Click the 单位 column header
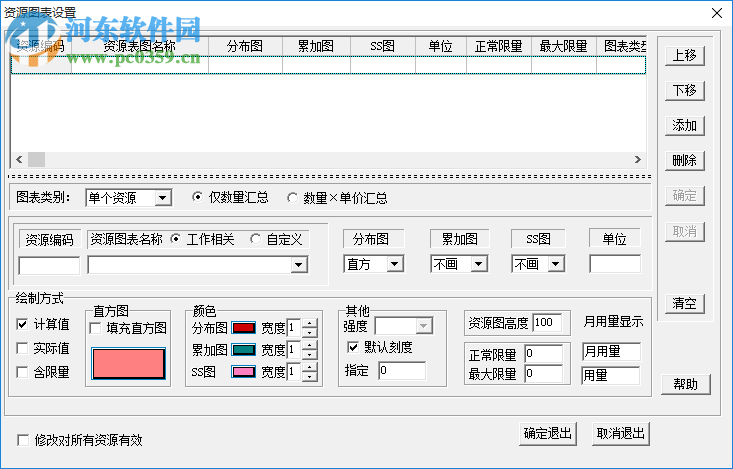Screen dimensions: 733x469 click(441, 46)
